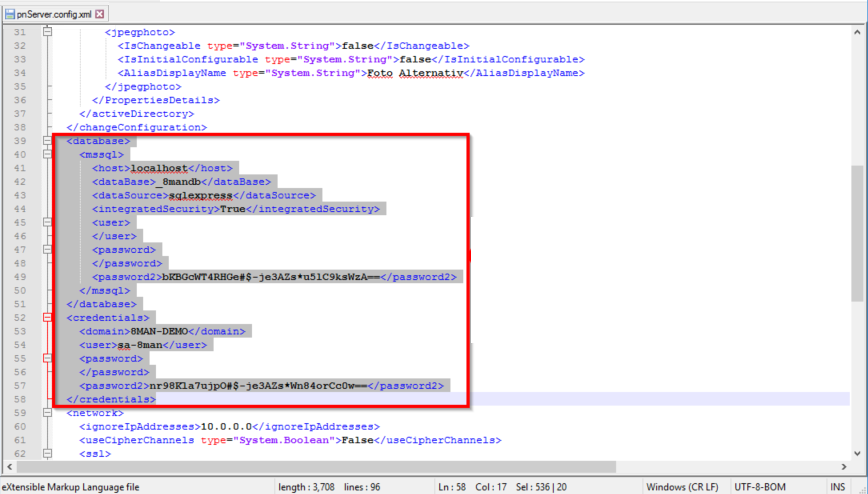Viewport: 868px width, 494px height.
Task: Collapse the jpegphoto node at line 31
Action: (x=46, y=32)
